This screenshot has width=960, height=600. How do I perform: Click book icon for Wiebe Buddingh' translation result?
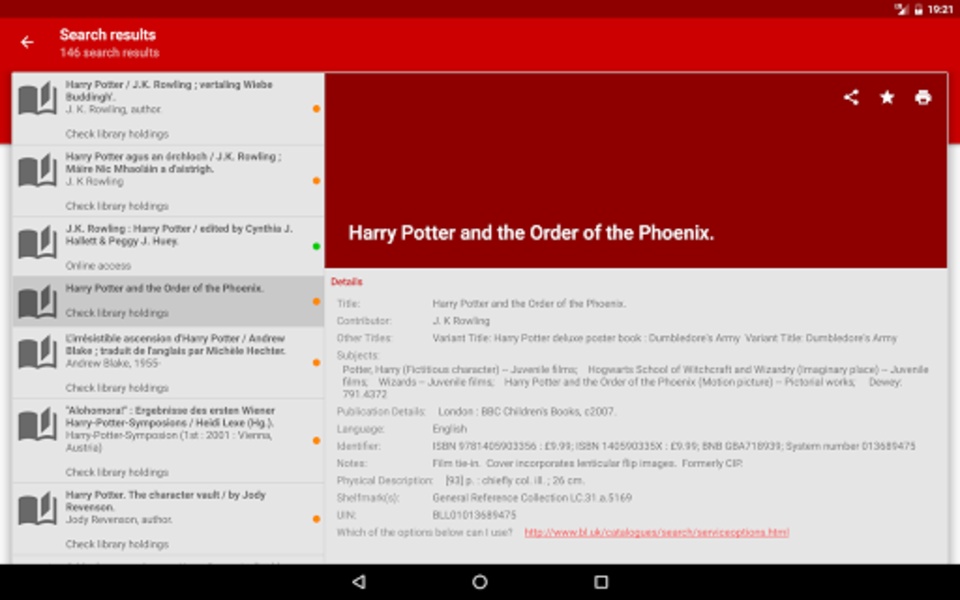point(37,100)
